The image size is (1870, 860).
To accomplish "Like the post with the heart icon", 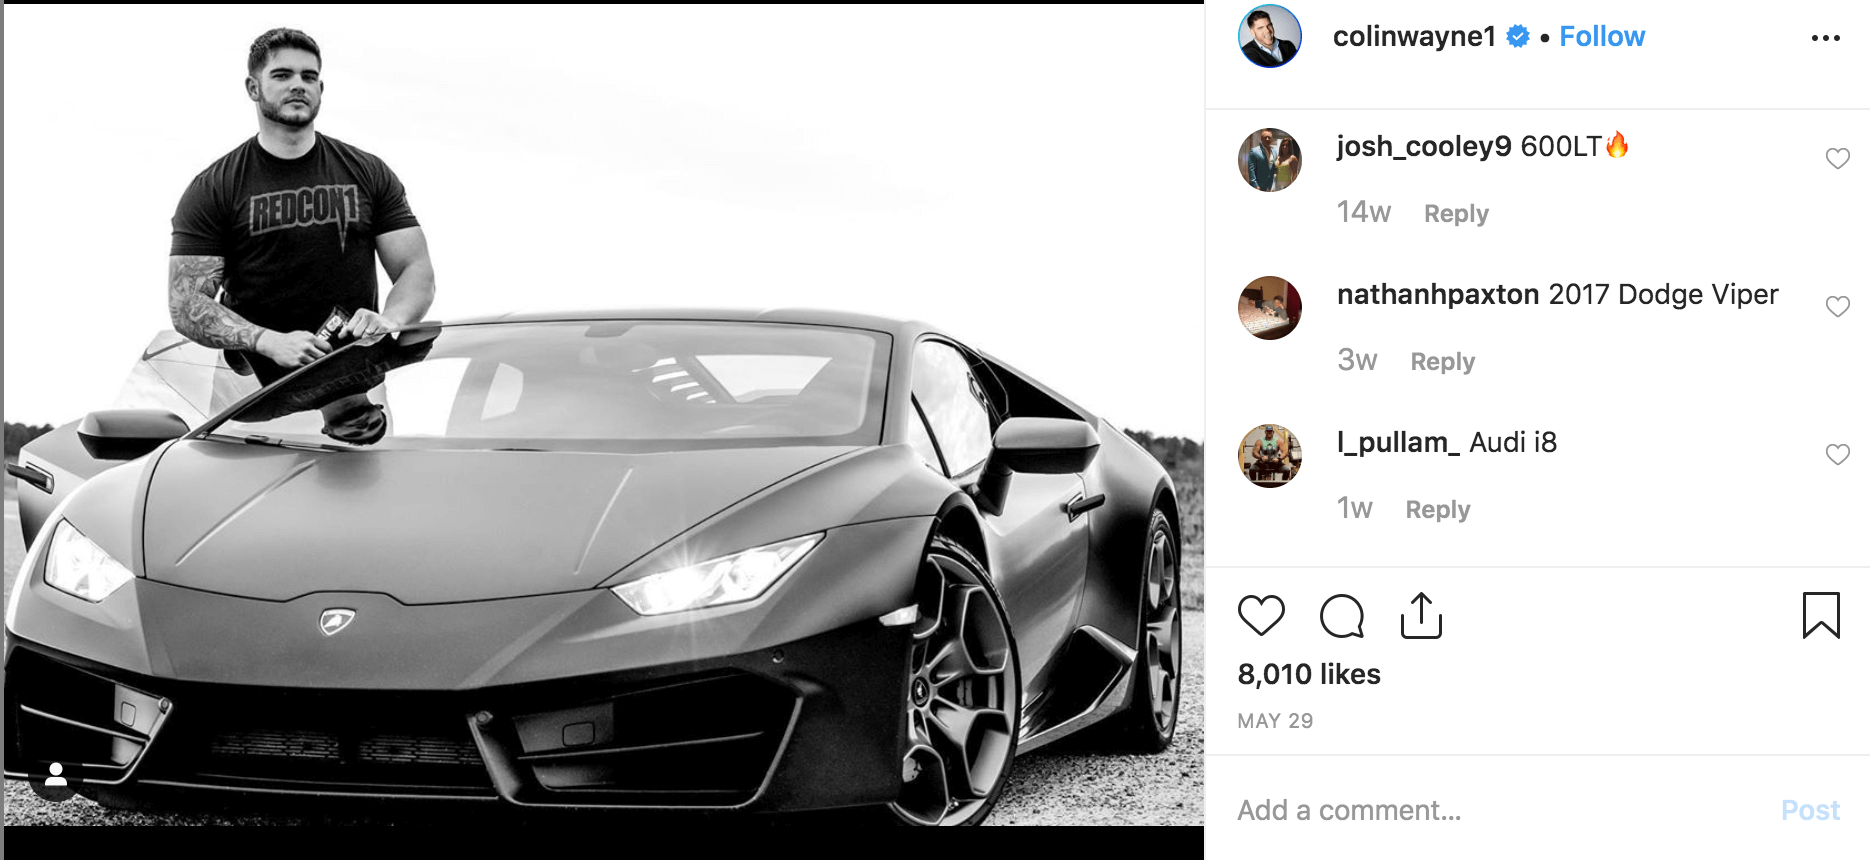I will pos(1261,615).
